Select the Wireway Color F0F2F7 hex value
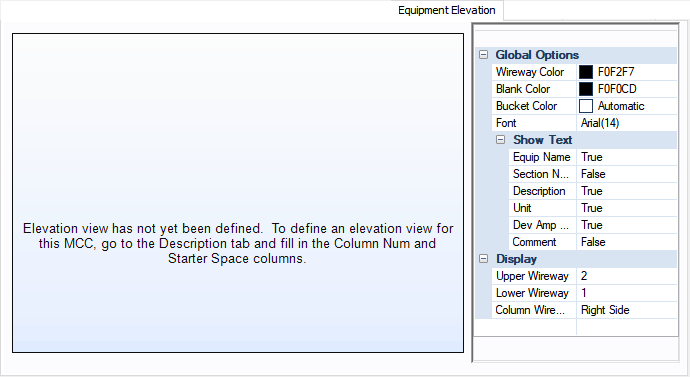 [616, 72]
